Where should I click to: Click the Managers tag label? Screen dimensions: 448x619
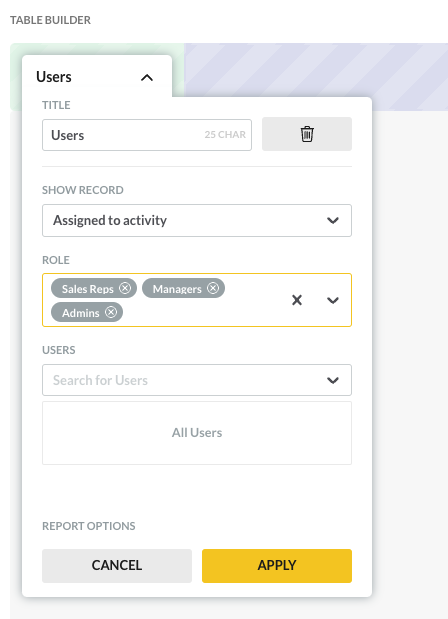click(177, 289)
